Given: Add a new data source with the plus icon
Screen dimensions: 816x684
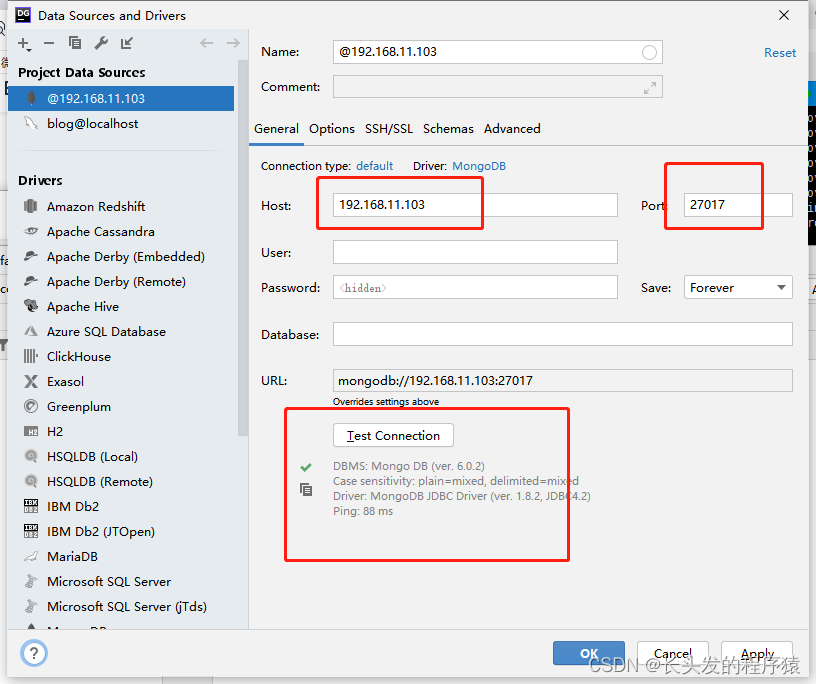Looking at the screenshot, I should pos(21,44).
